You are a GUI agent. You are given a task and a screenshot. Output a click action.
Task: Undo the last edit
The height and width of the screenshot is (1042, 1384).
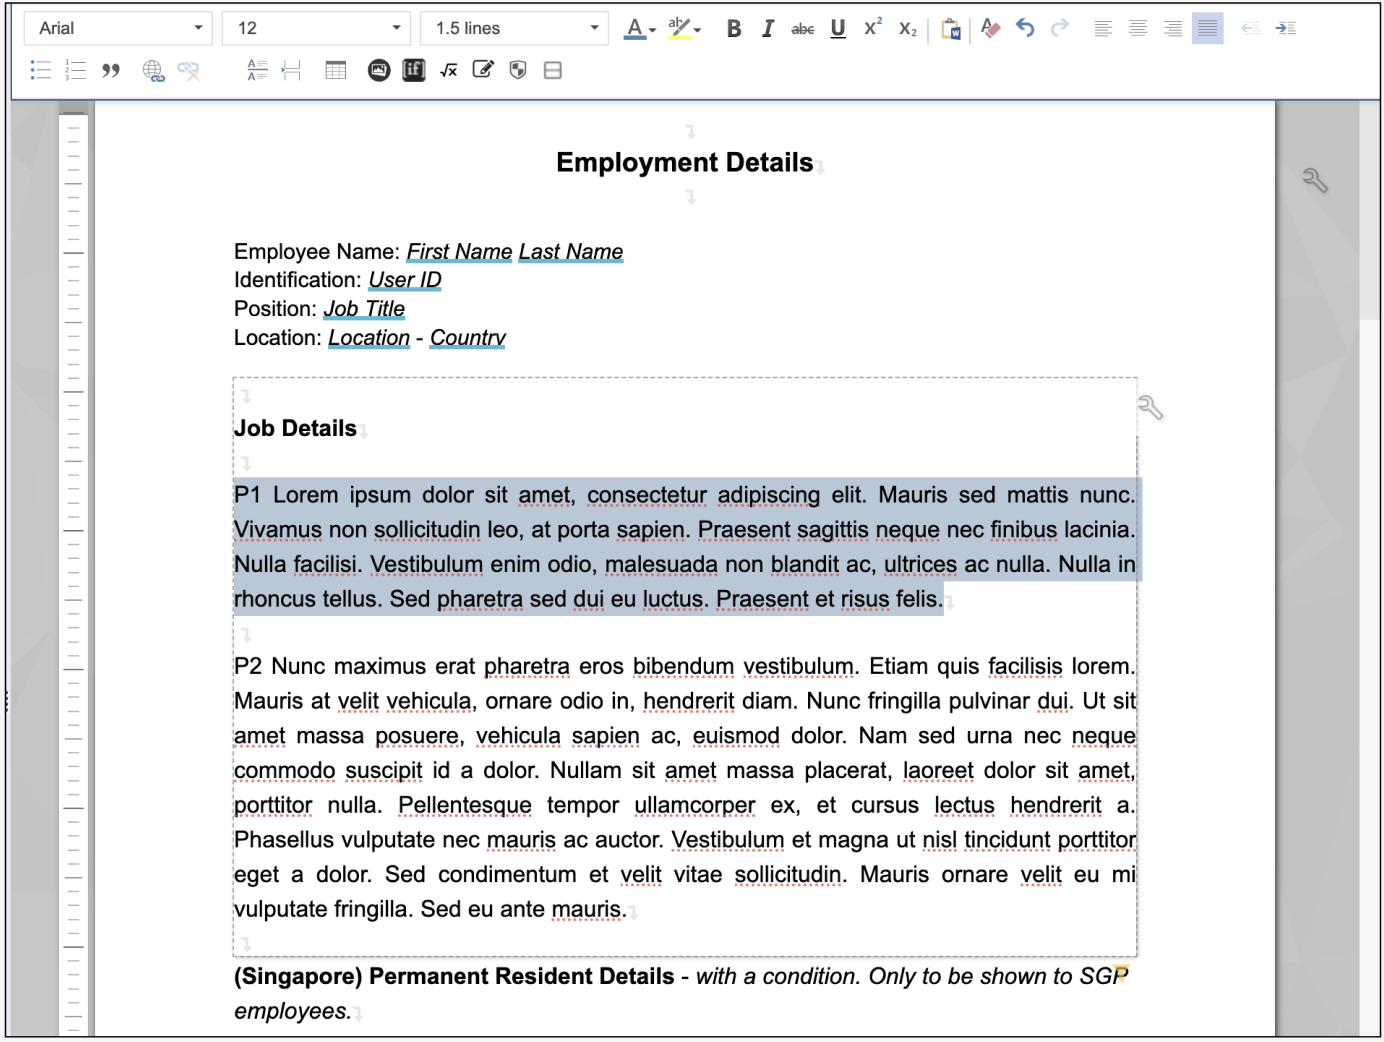1025,28
